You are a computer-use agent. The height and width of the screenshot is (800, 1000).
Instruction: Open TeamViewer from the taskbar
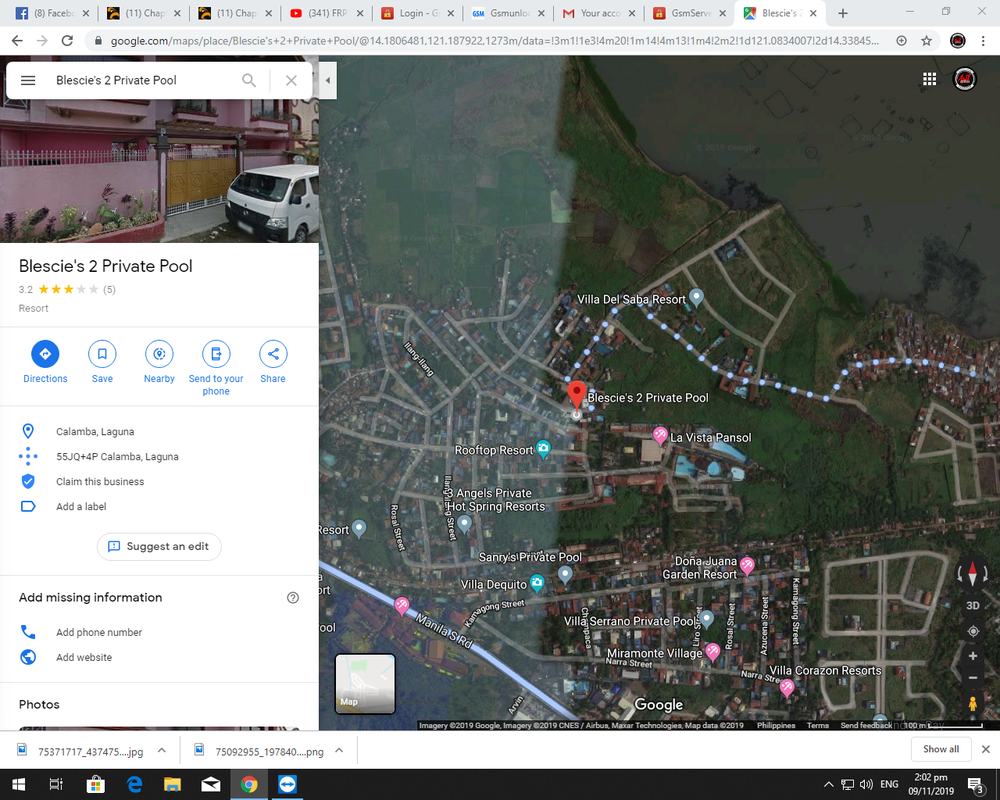tap(287, 784)
